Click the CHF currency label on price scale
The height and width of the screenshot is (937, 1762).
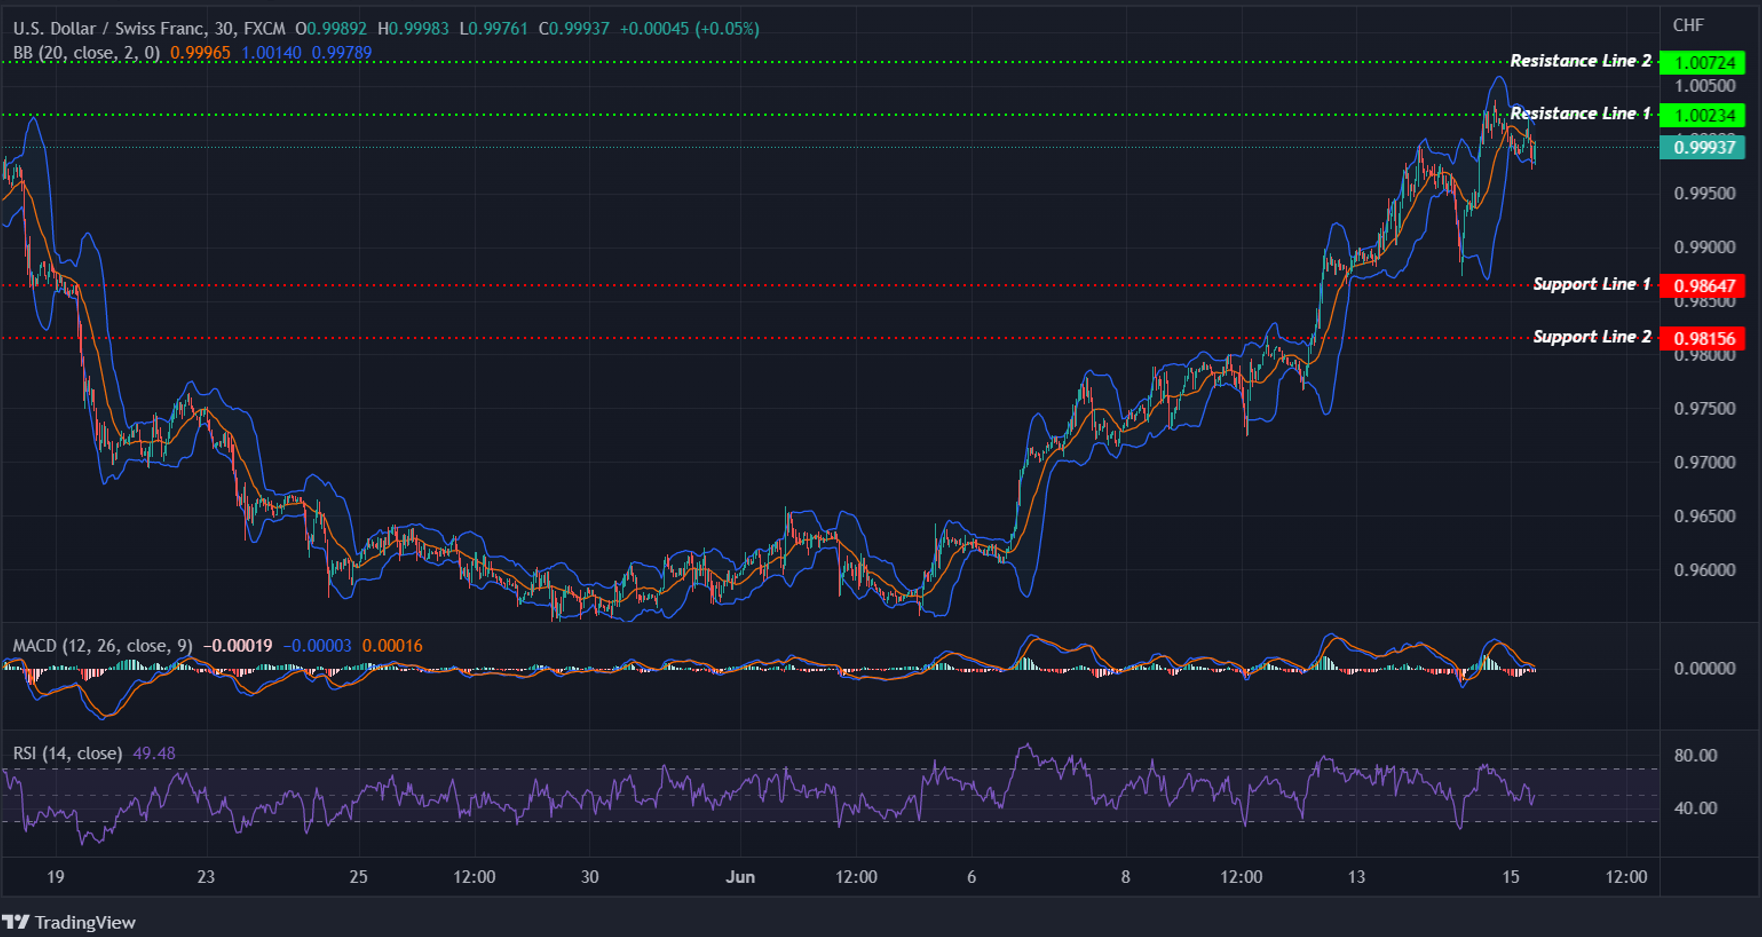coord(1687,26)
